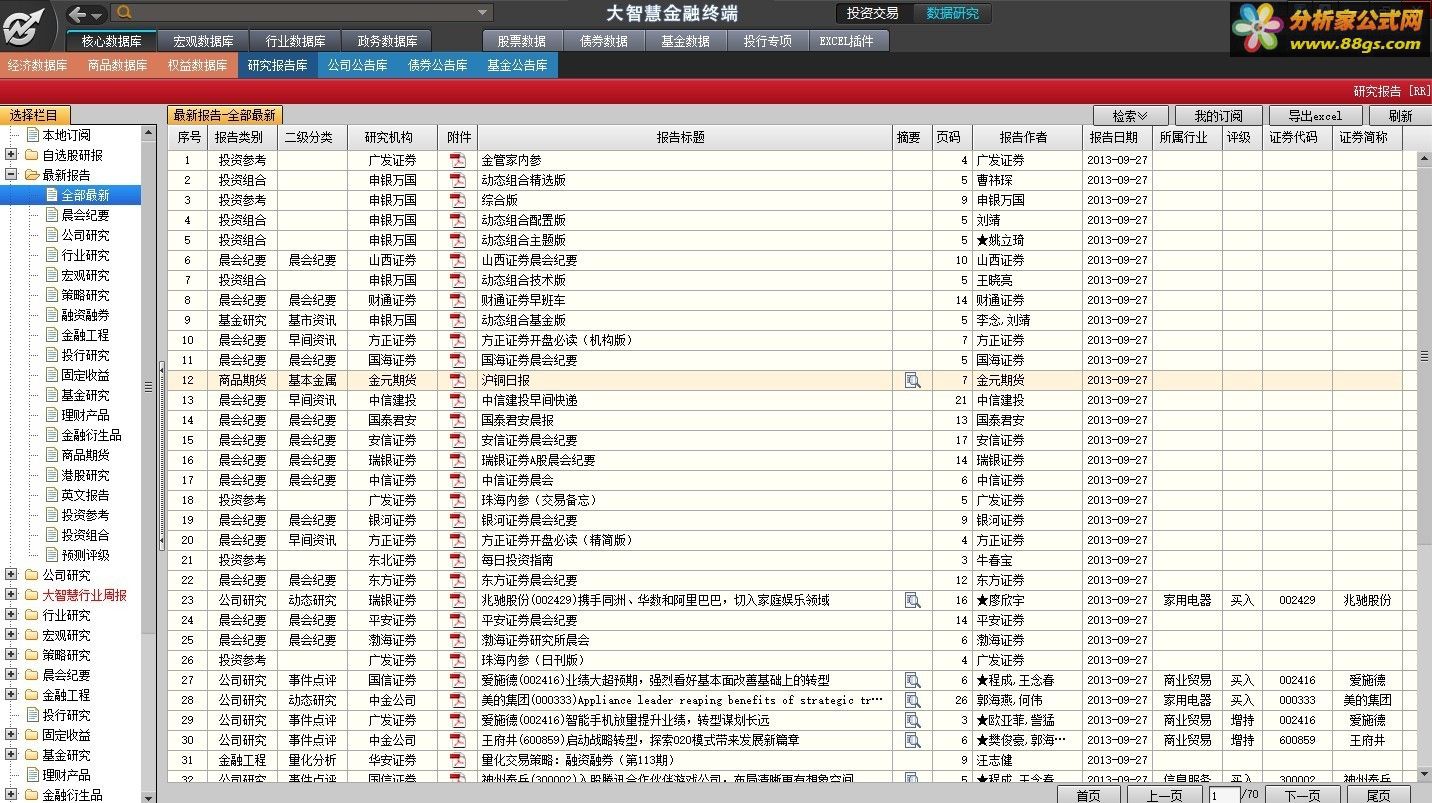Open PDF for 安信证券晨会纪要
Image resolution: width=1432 pixels, height=803 pixels.
(x=458, y=440)
